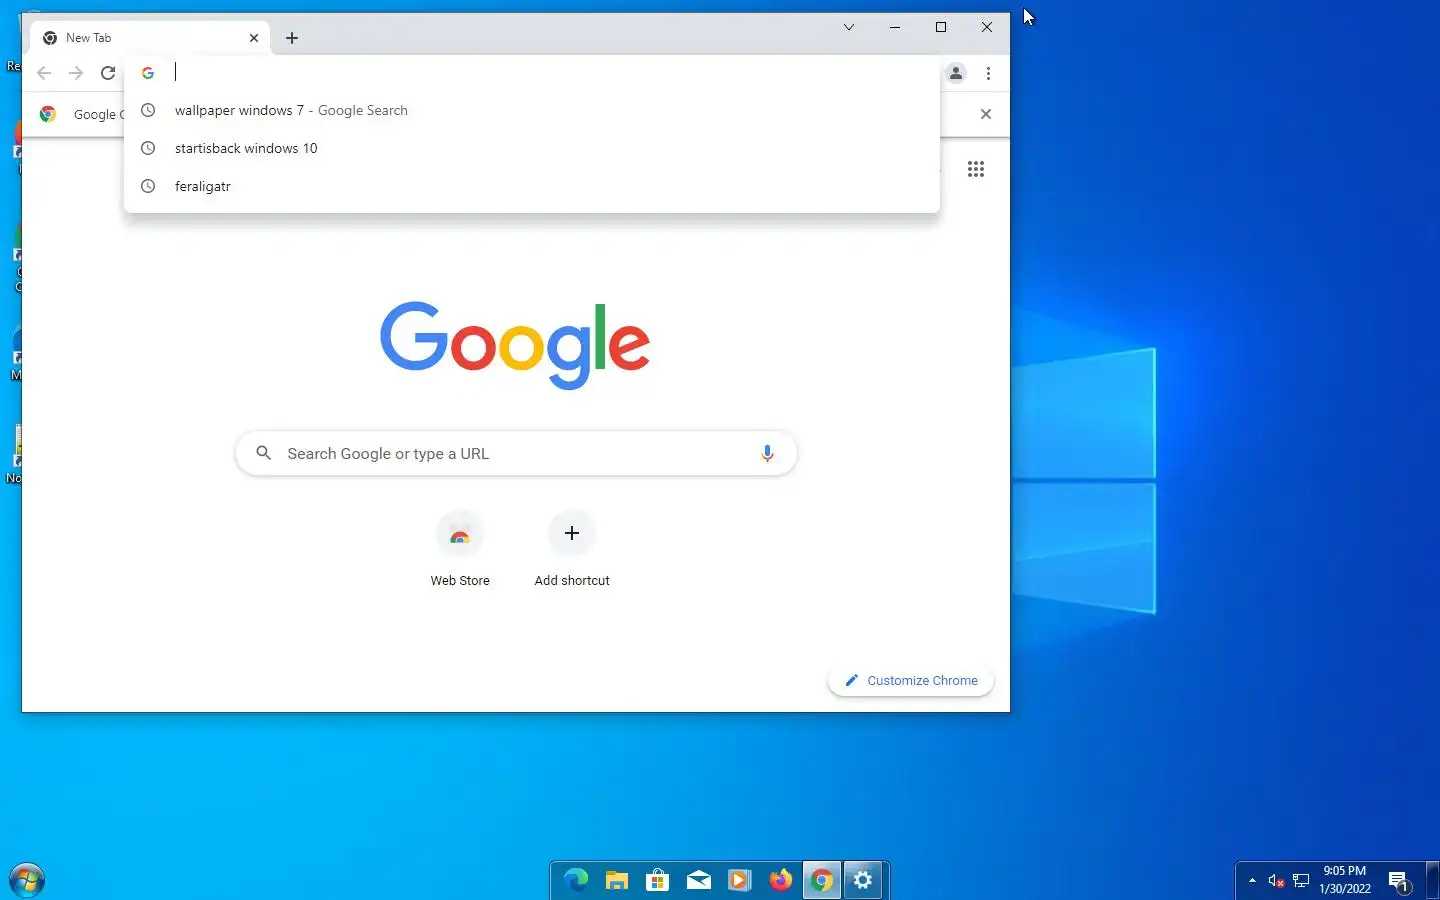Start voice search with microphone icon
This screenshot has width=1440, height=900.
[x=767, y=453]
